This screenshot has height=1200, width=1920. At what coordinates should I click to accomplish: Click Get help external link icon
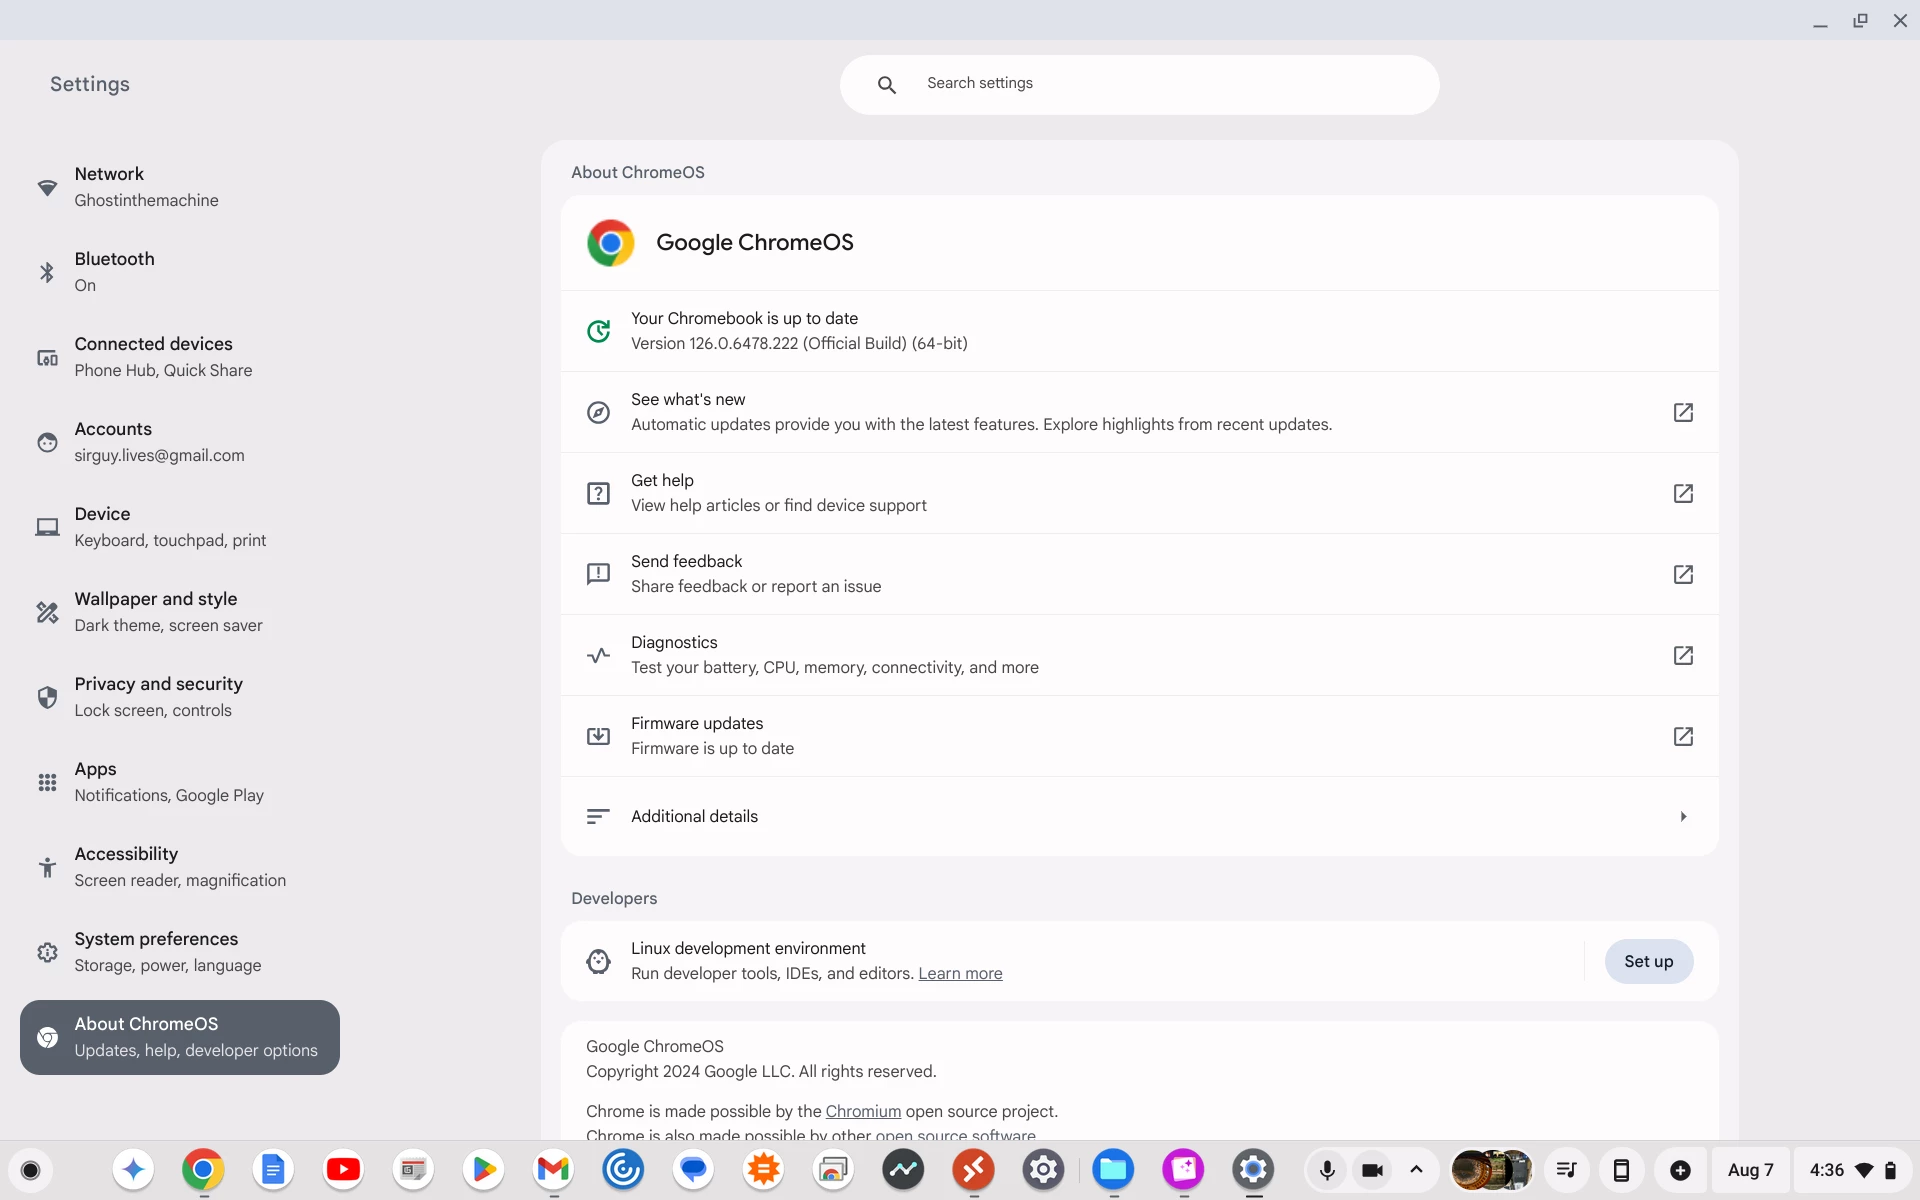tap(1683, 493)
